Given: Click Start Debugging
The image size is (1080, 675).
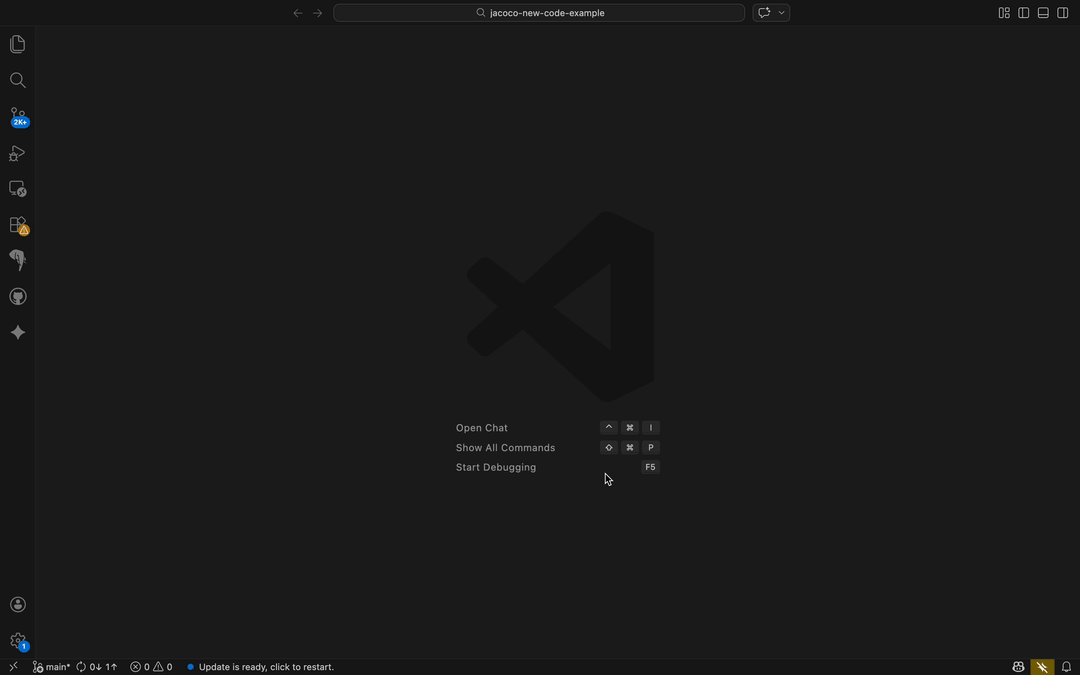Looking at the screenshot, I should [x=495, y=467].
